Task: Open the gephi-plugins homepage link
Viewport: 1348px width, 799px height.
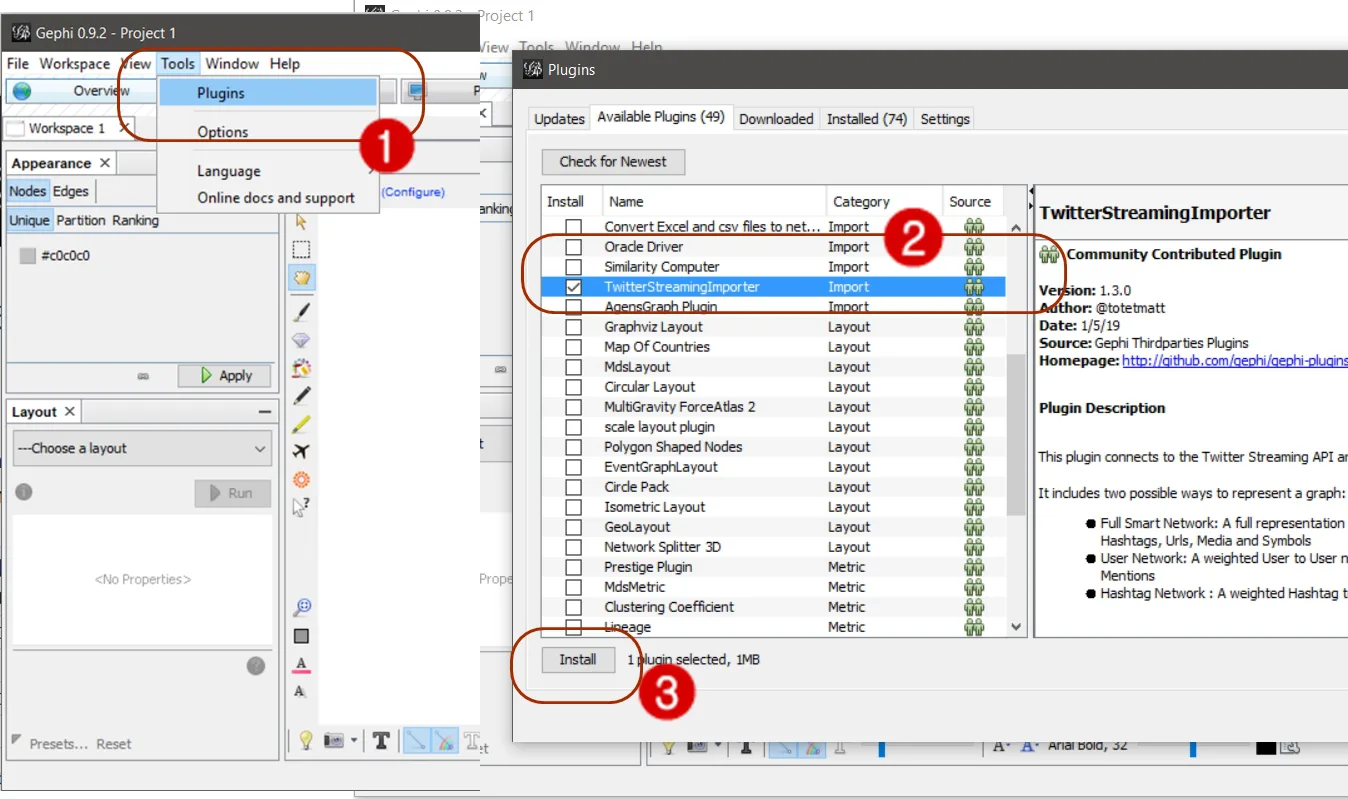Action: tap(1235, 361)
